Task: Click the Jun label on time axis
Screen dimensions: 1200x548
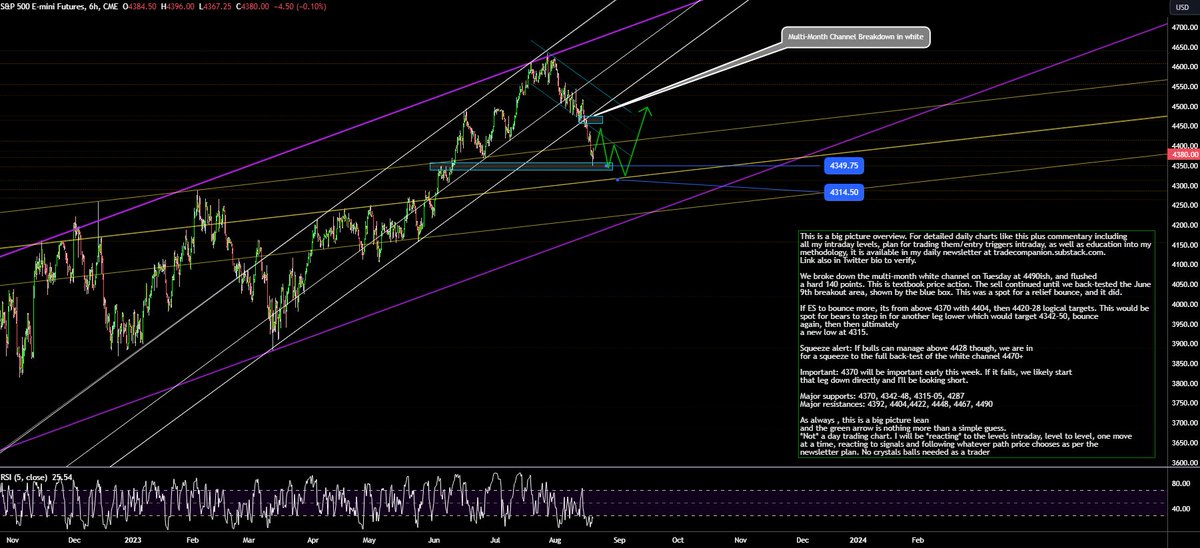Action: [x=433, y=538]
